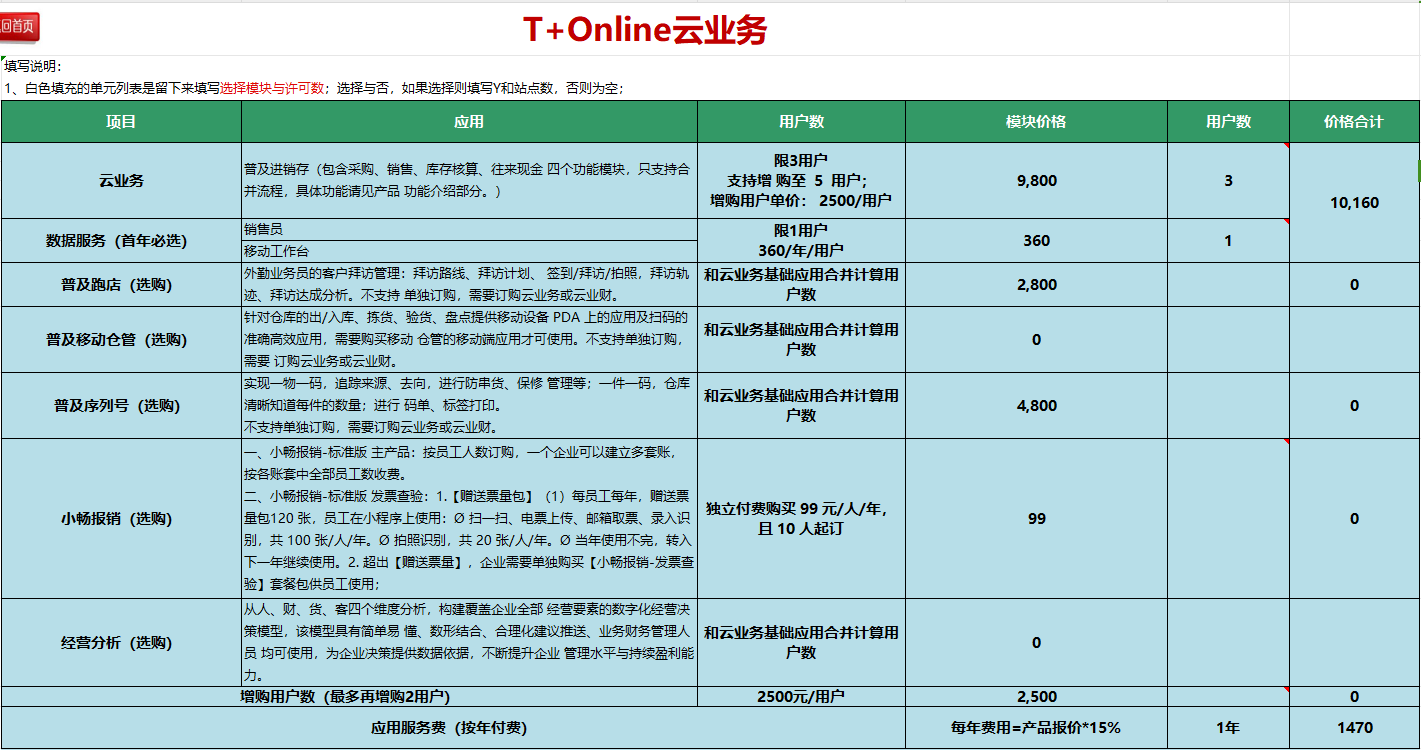Select the 销售员 cell
This screenshot has width=1421, height=750.
(469, 230)
